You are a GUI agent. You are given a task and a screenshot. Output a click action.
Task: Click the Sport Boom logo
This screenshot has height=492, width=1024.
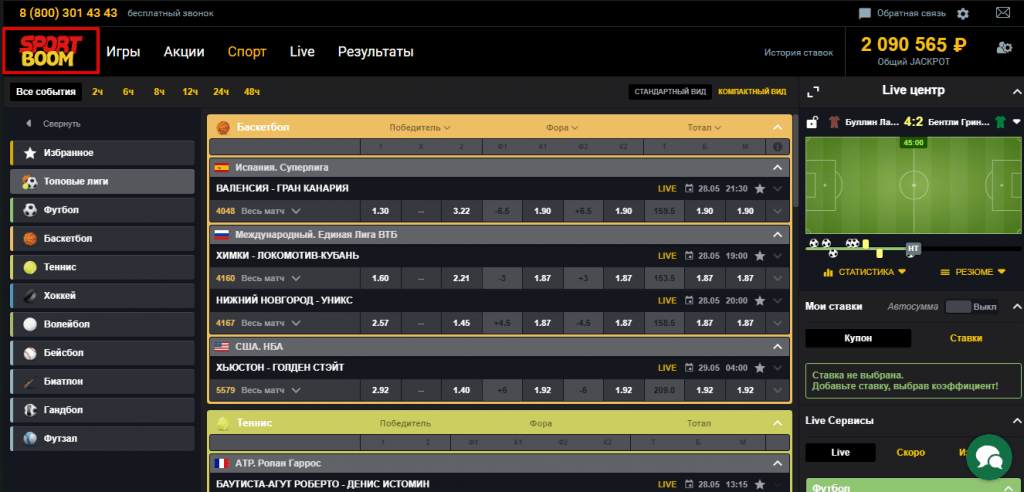pyautogui.click(x=51, y=51)
